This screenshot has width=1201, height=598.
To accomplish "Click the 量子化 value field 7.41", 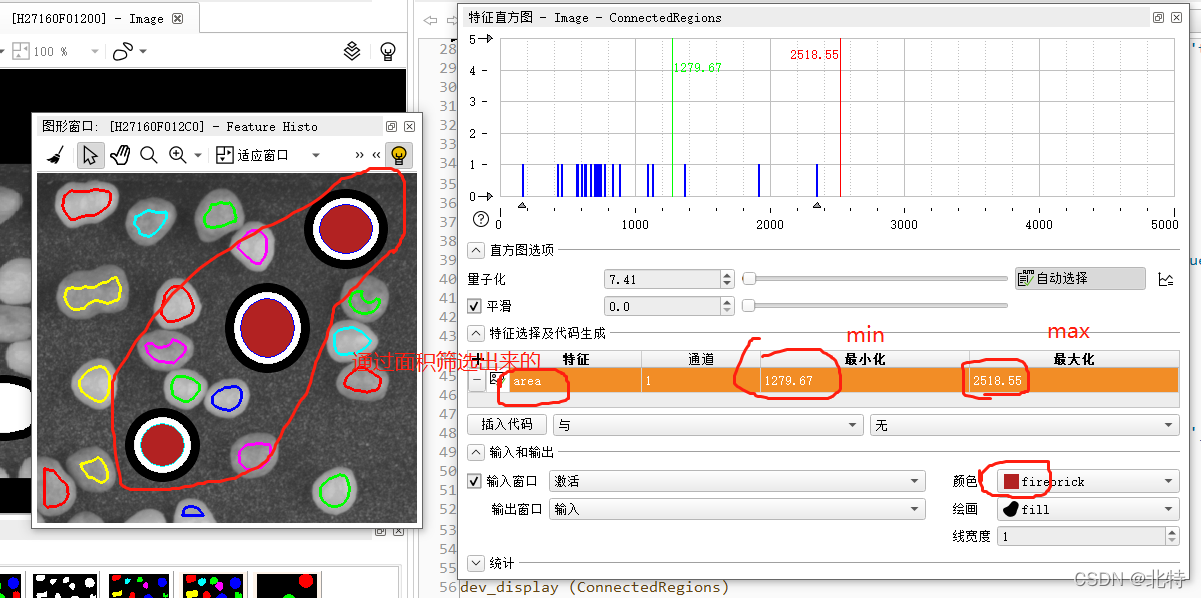I will [662, 278].
